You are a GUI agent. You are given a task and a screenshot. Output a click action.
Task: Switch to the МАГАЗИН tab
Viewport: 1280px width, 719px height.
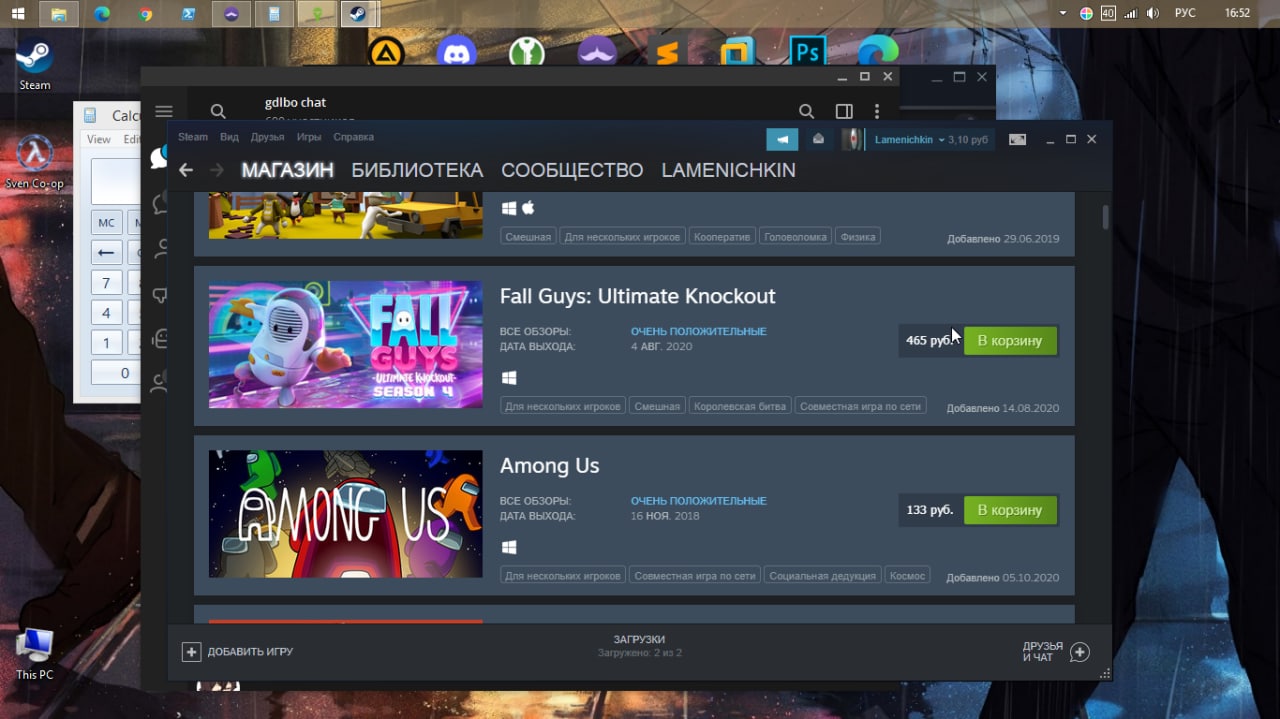(x=287, y=170)
